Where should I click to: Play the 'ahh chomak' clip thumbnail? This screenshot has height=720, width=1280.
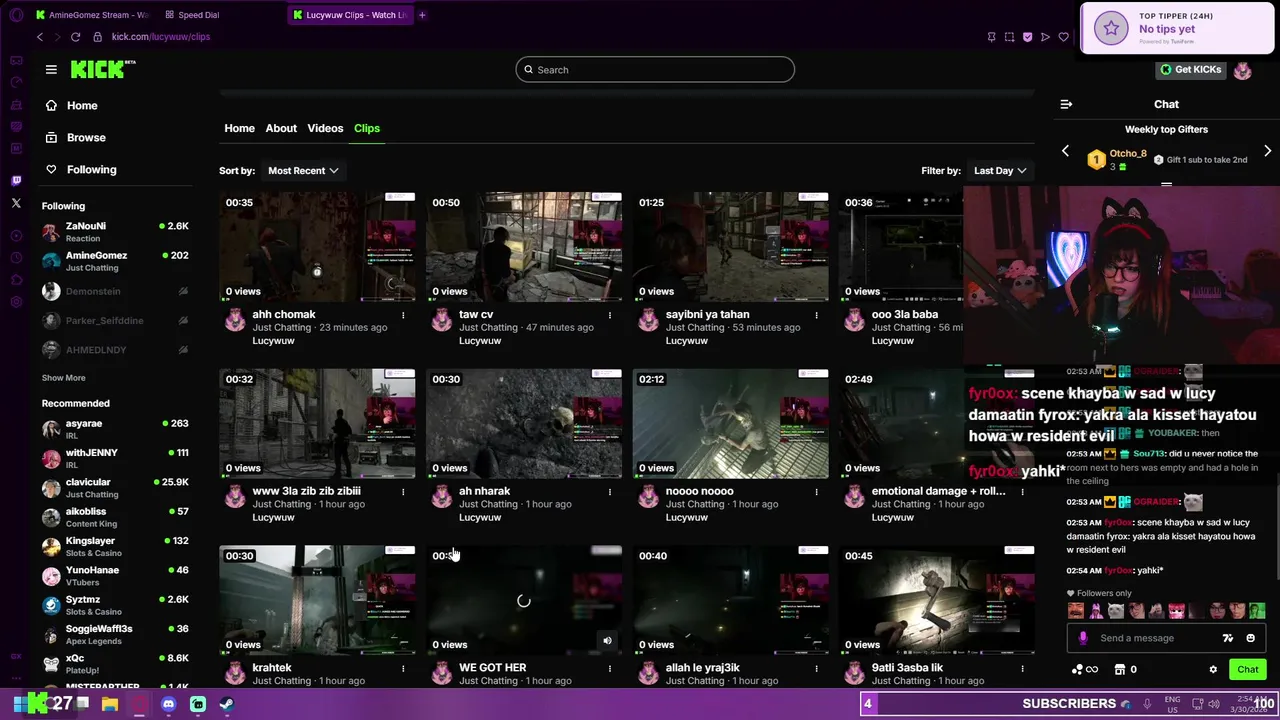tap(317, 247)
